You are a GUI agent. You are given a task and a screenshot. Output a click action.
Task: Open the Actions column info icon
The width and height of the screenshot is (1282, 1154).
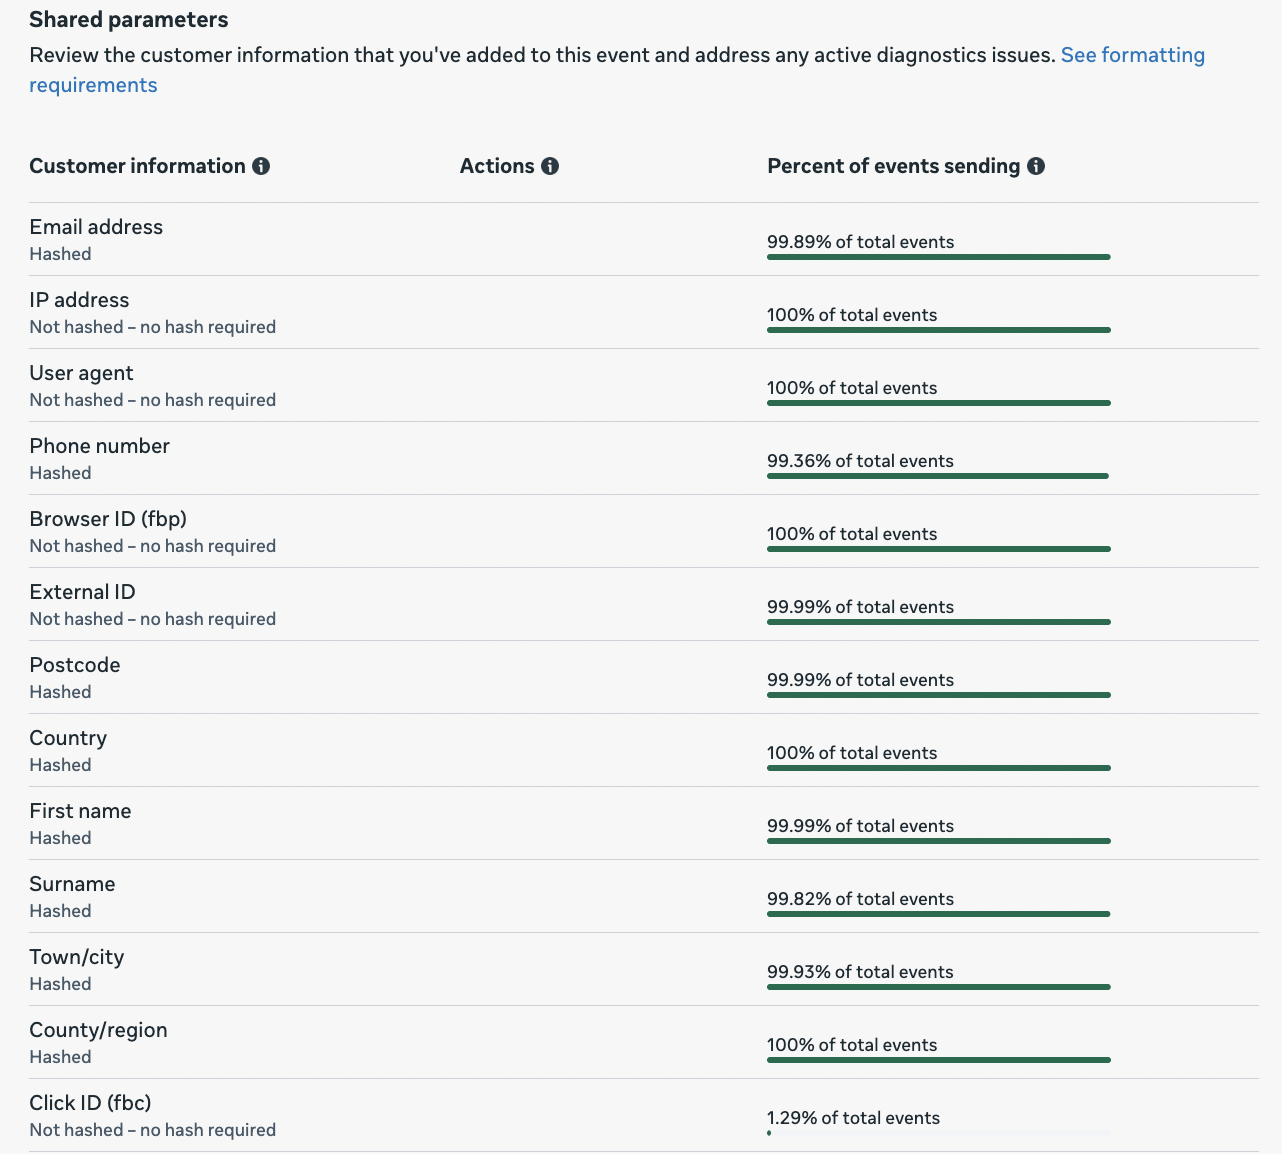(x=550, y=166)
